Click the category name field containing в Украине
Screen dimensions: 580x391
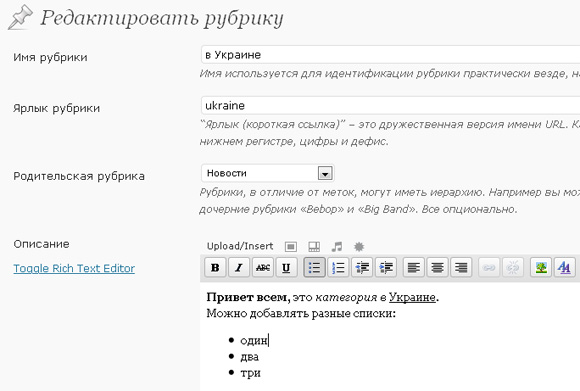pyautogui.click(x=391, y=55)
